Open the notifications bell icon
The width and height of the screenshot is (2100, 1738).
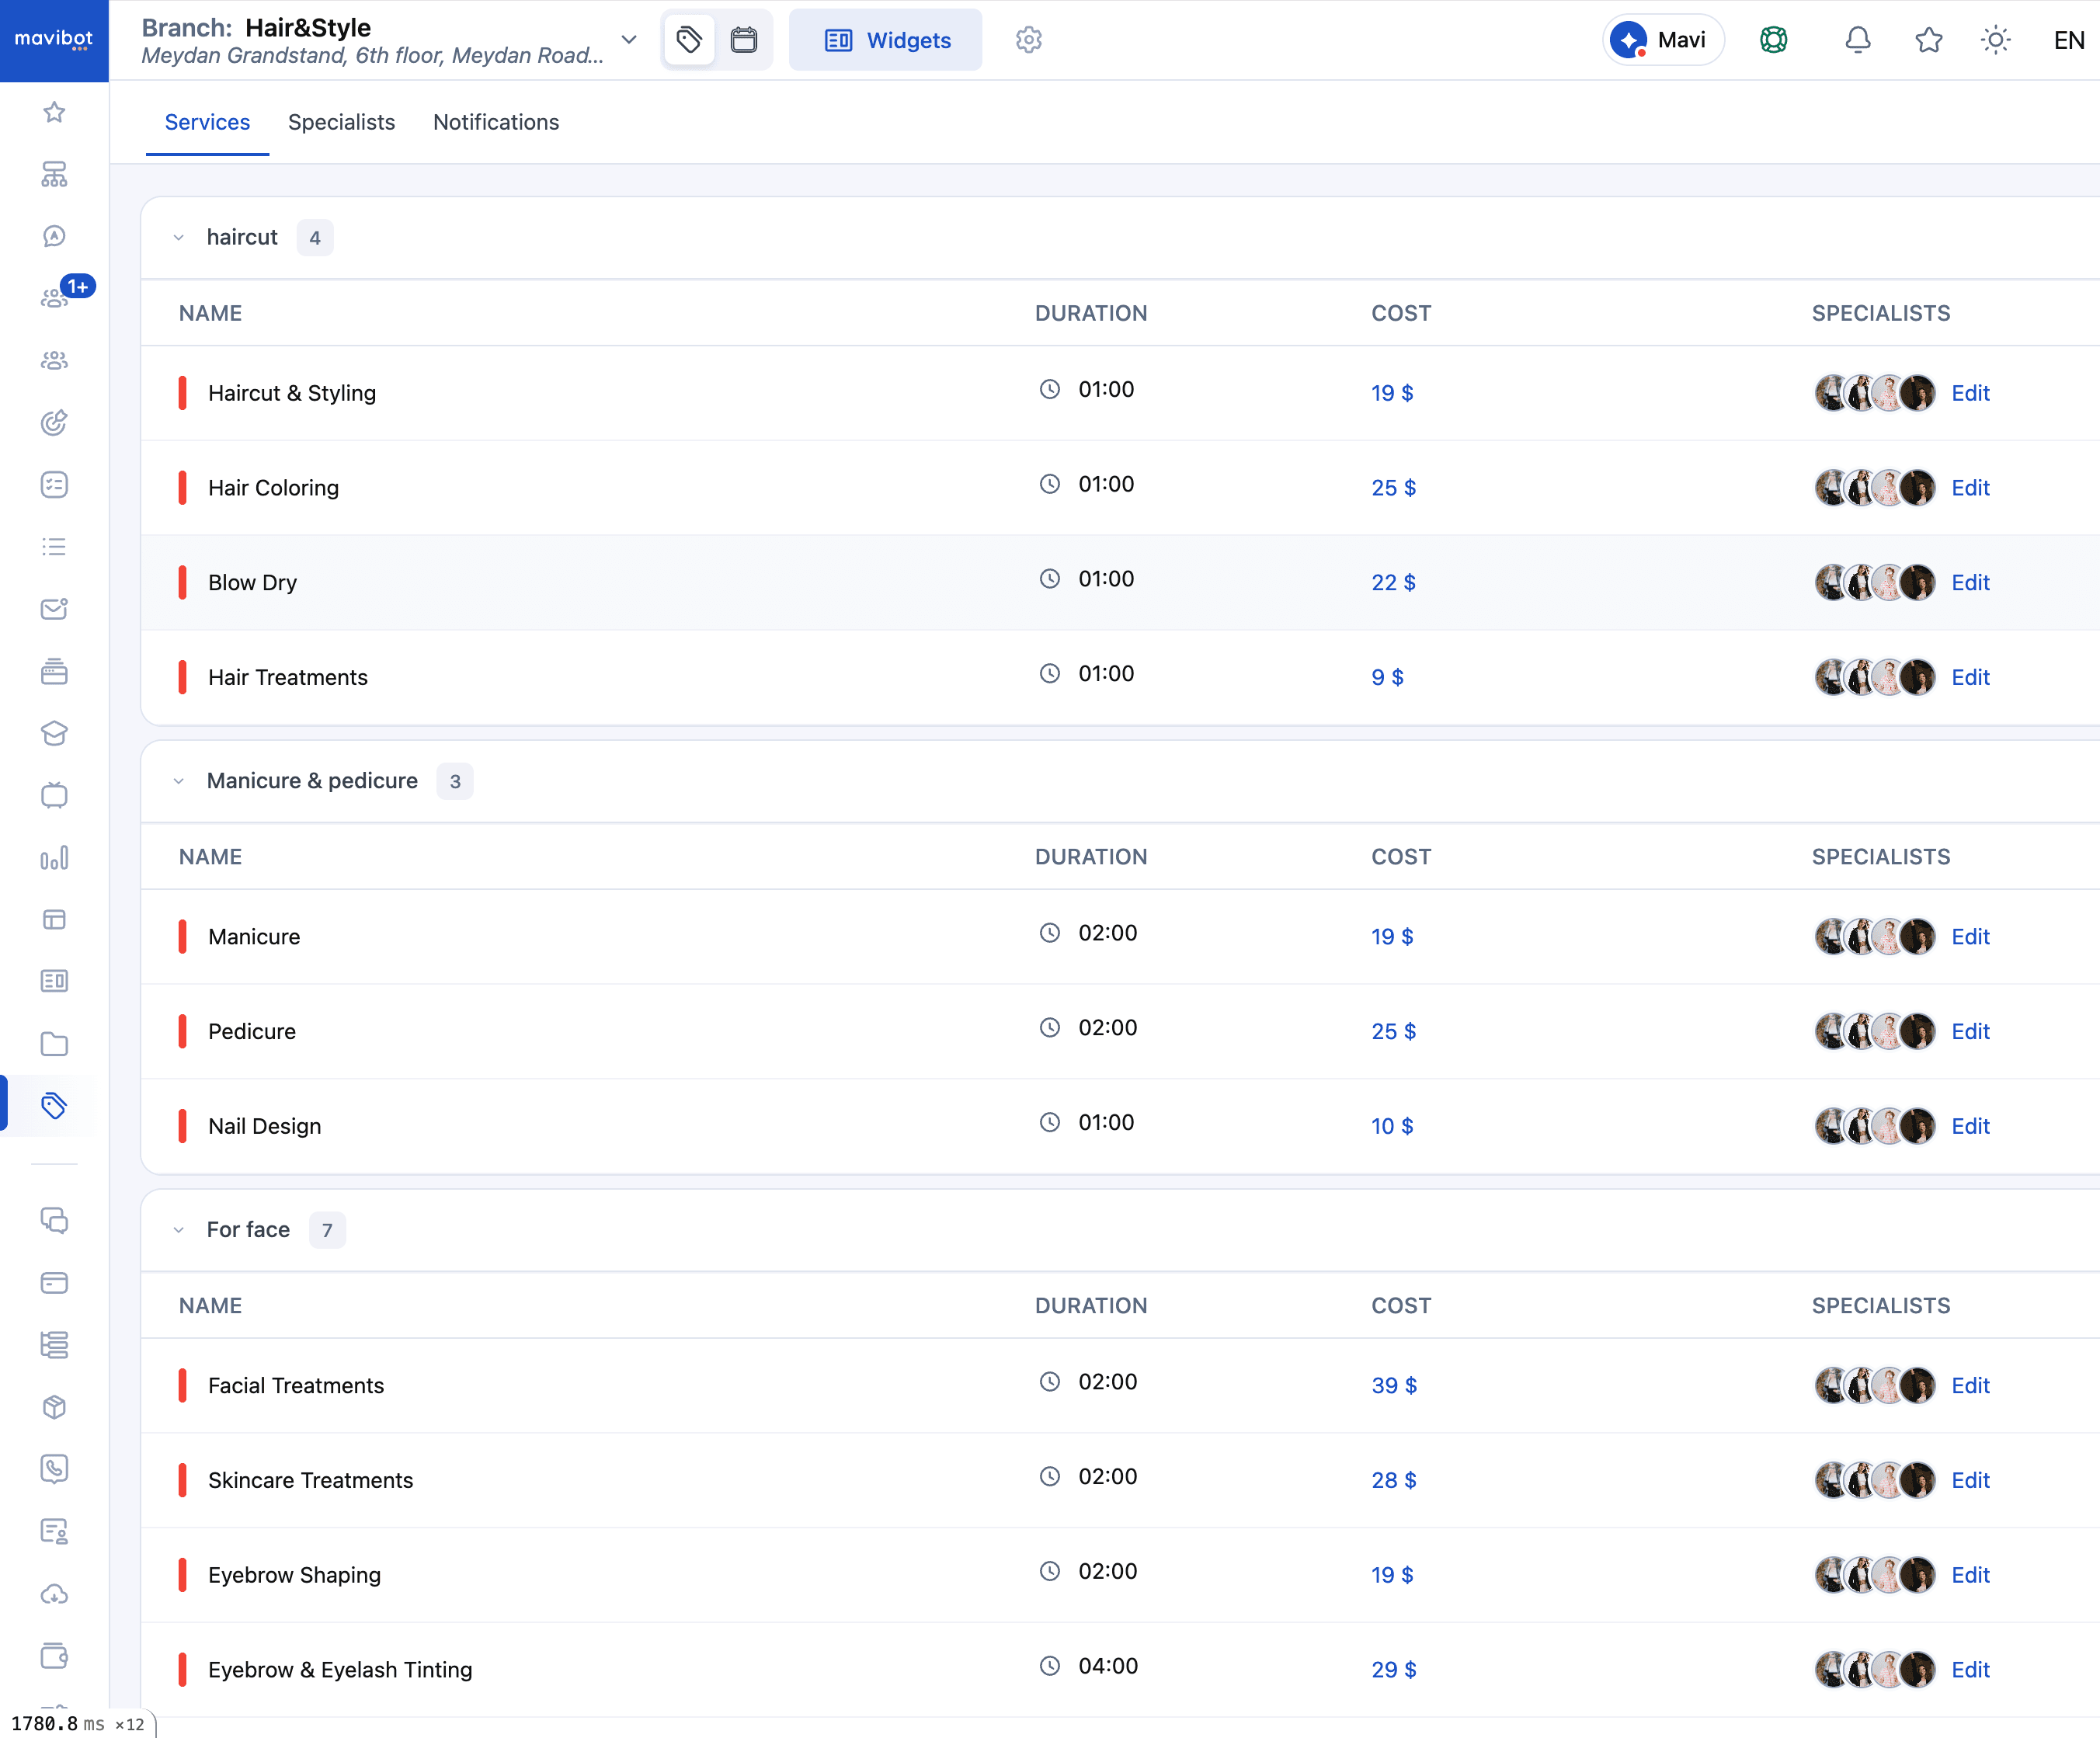(x=1858, y=40)
